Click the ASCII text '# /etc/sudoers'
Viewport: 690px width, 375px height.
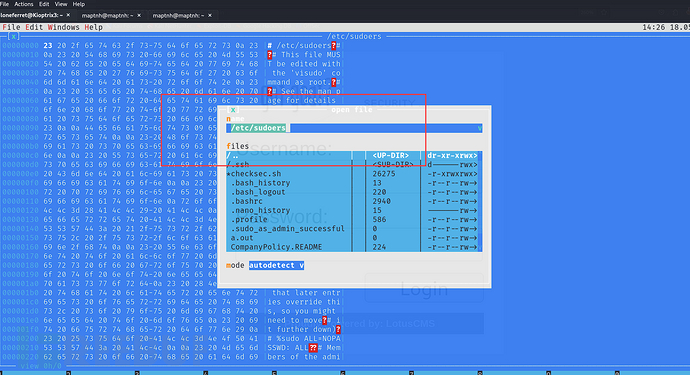coord(299,46)
